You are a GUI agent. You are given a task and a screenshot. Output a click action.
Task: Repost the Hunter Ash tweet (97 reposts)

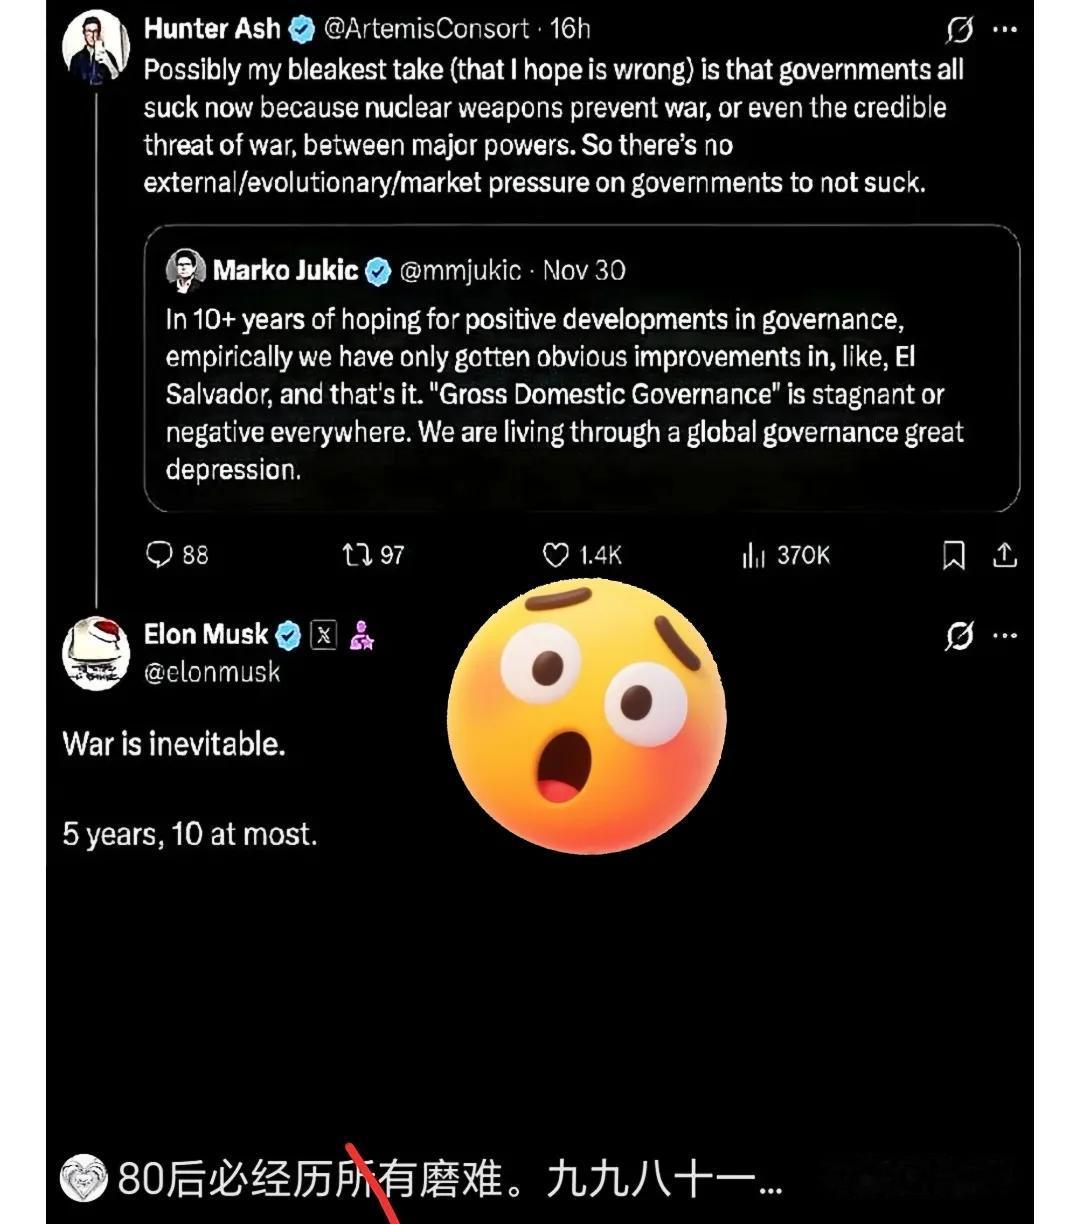(x=357, y=554)
